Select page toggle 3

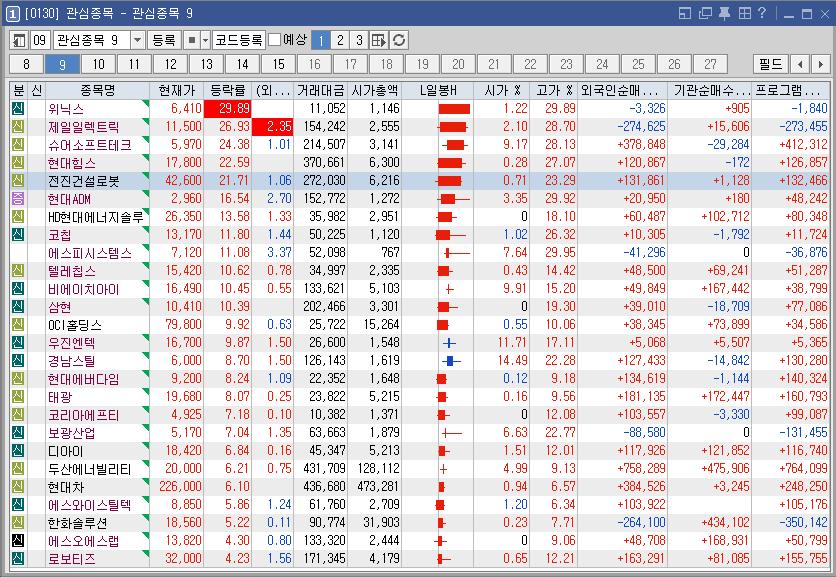pos(359,40)
